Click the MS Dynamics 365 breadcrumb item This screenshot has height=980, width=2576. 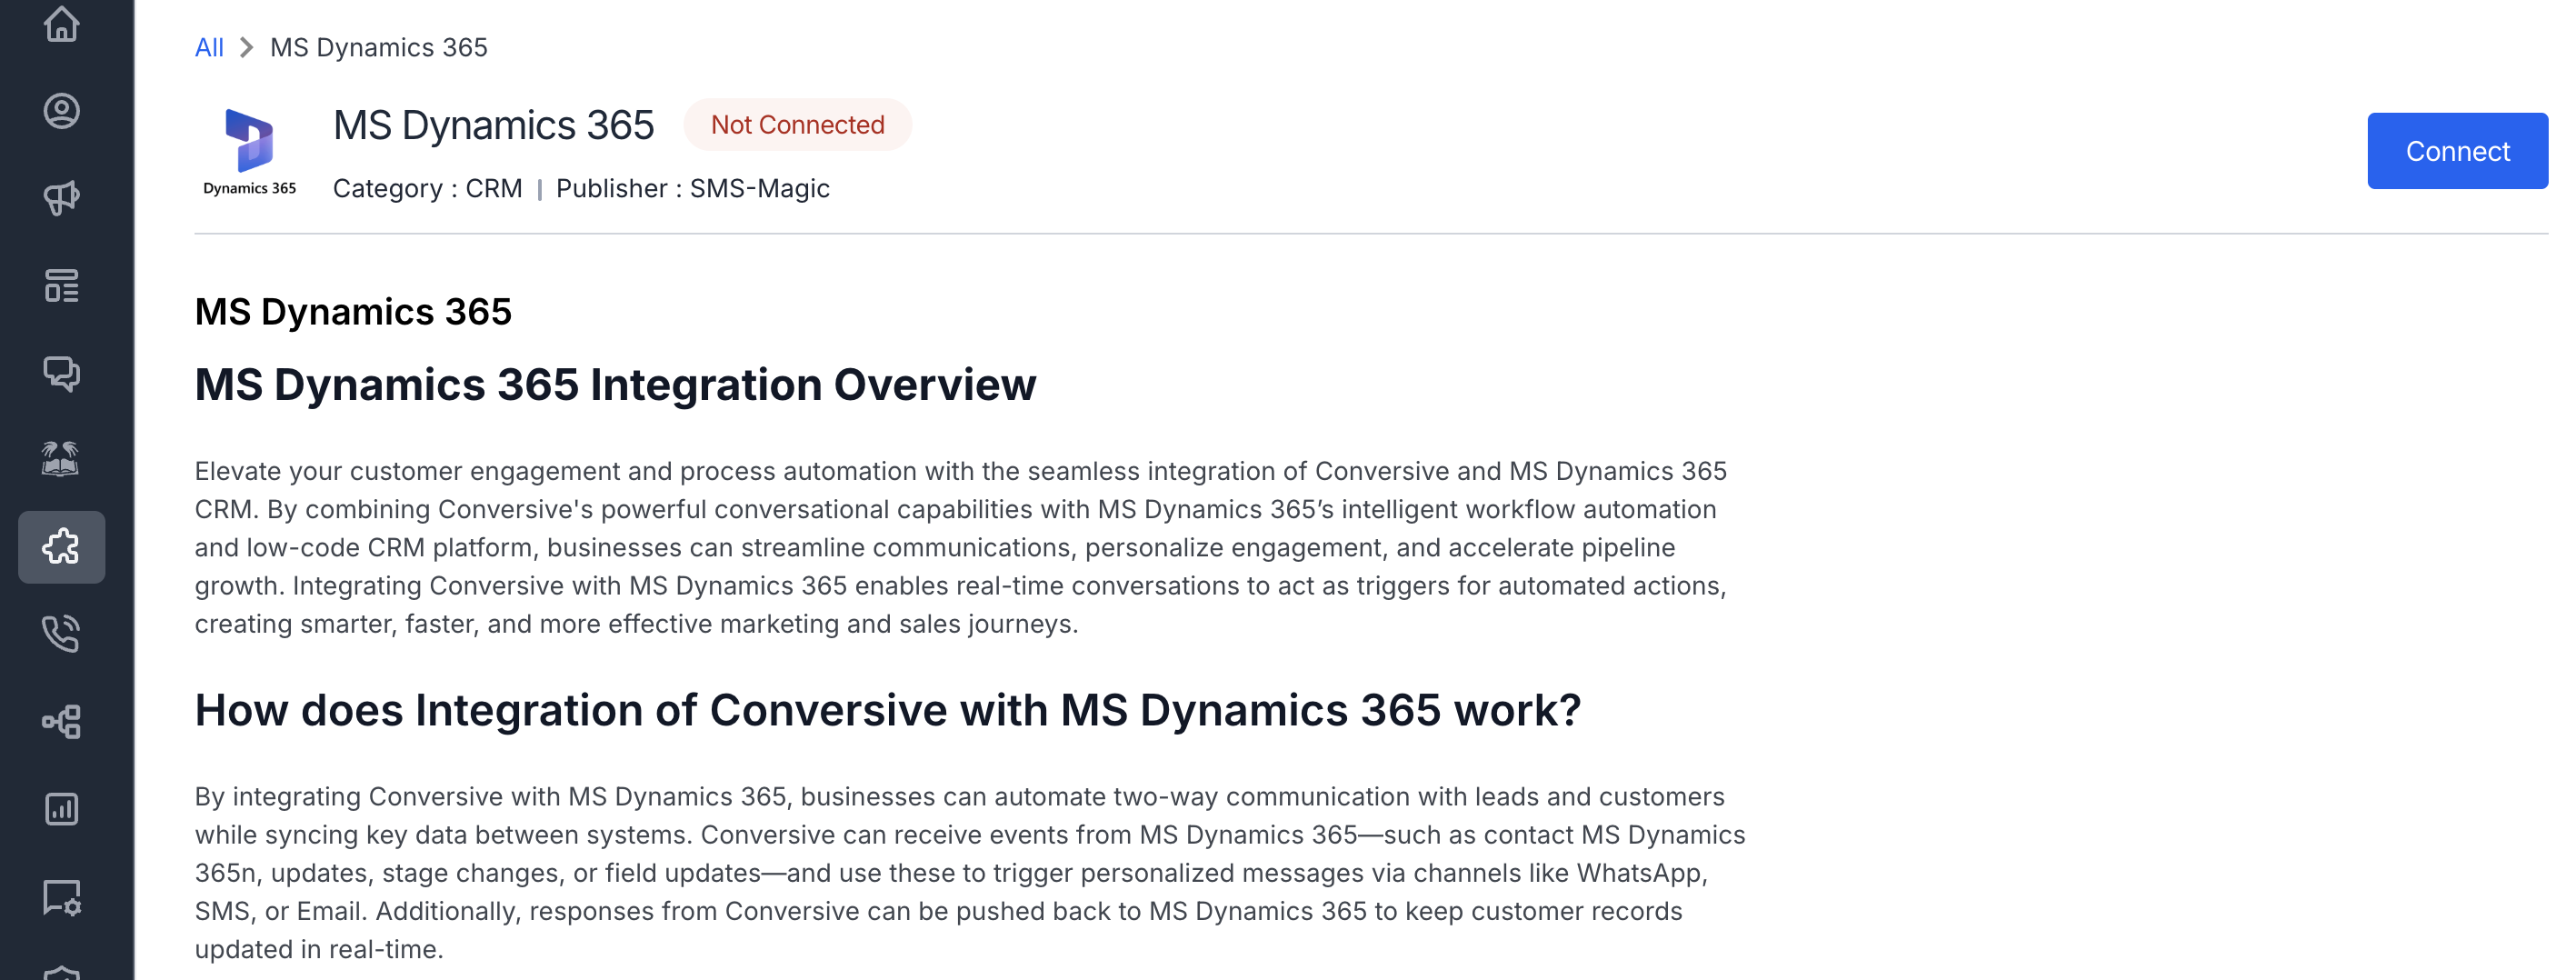click(379, 47)
